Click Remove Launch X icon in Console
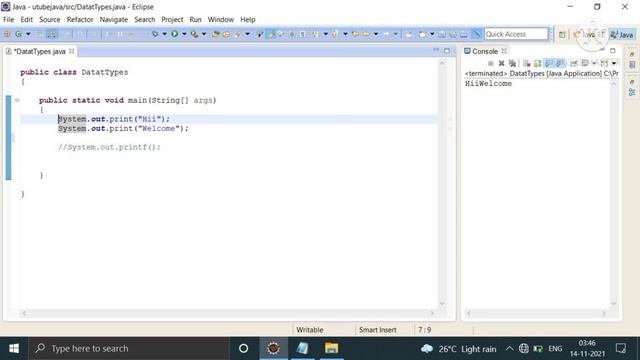The height and width of the screenshot is (360, 640). pyautogui.click(x=501, y=63)
